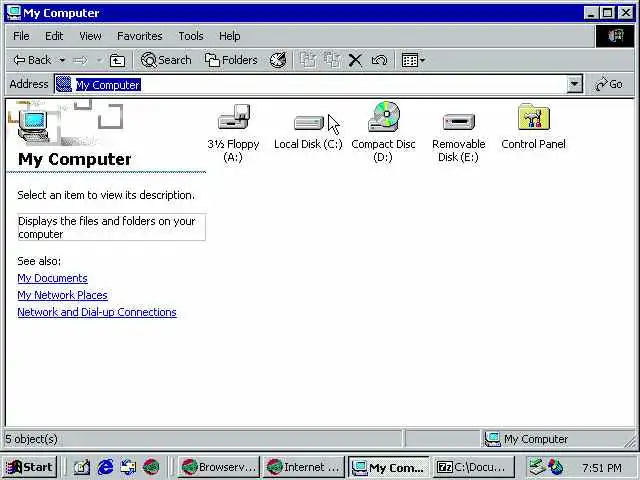Click the Search toolbar button
Image resolution: width=640 pixels, height=480 pixels.
166,60
